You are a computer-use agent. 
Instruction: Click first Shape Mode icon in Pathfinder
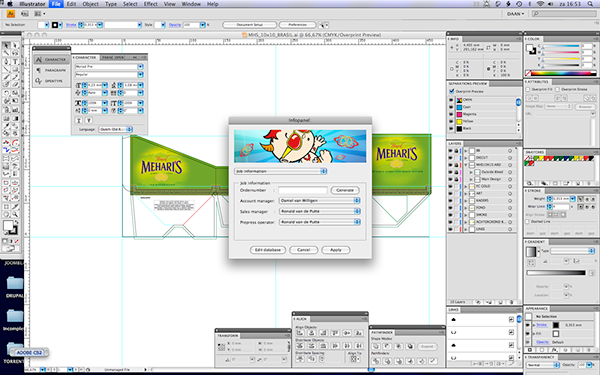[376, 346]
